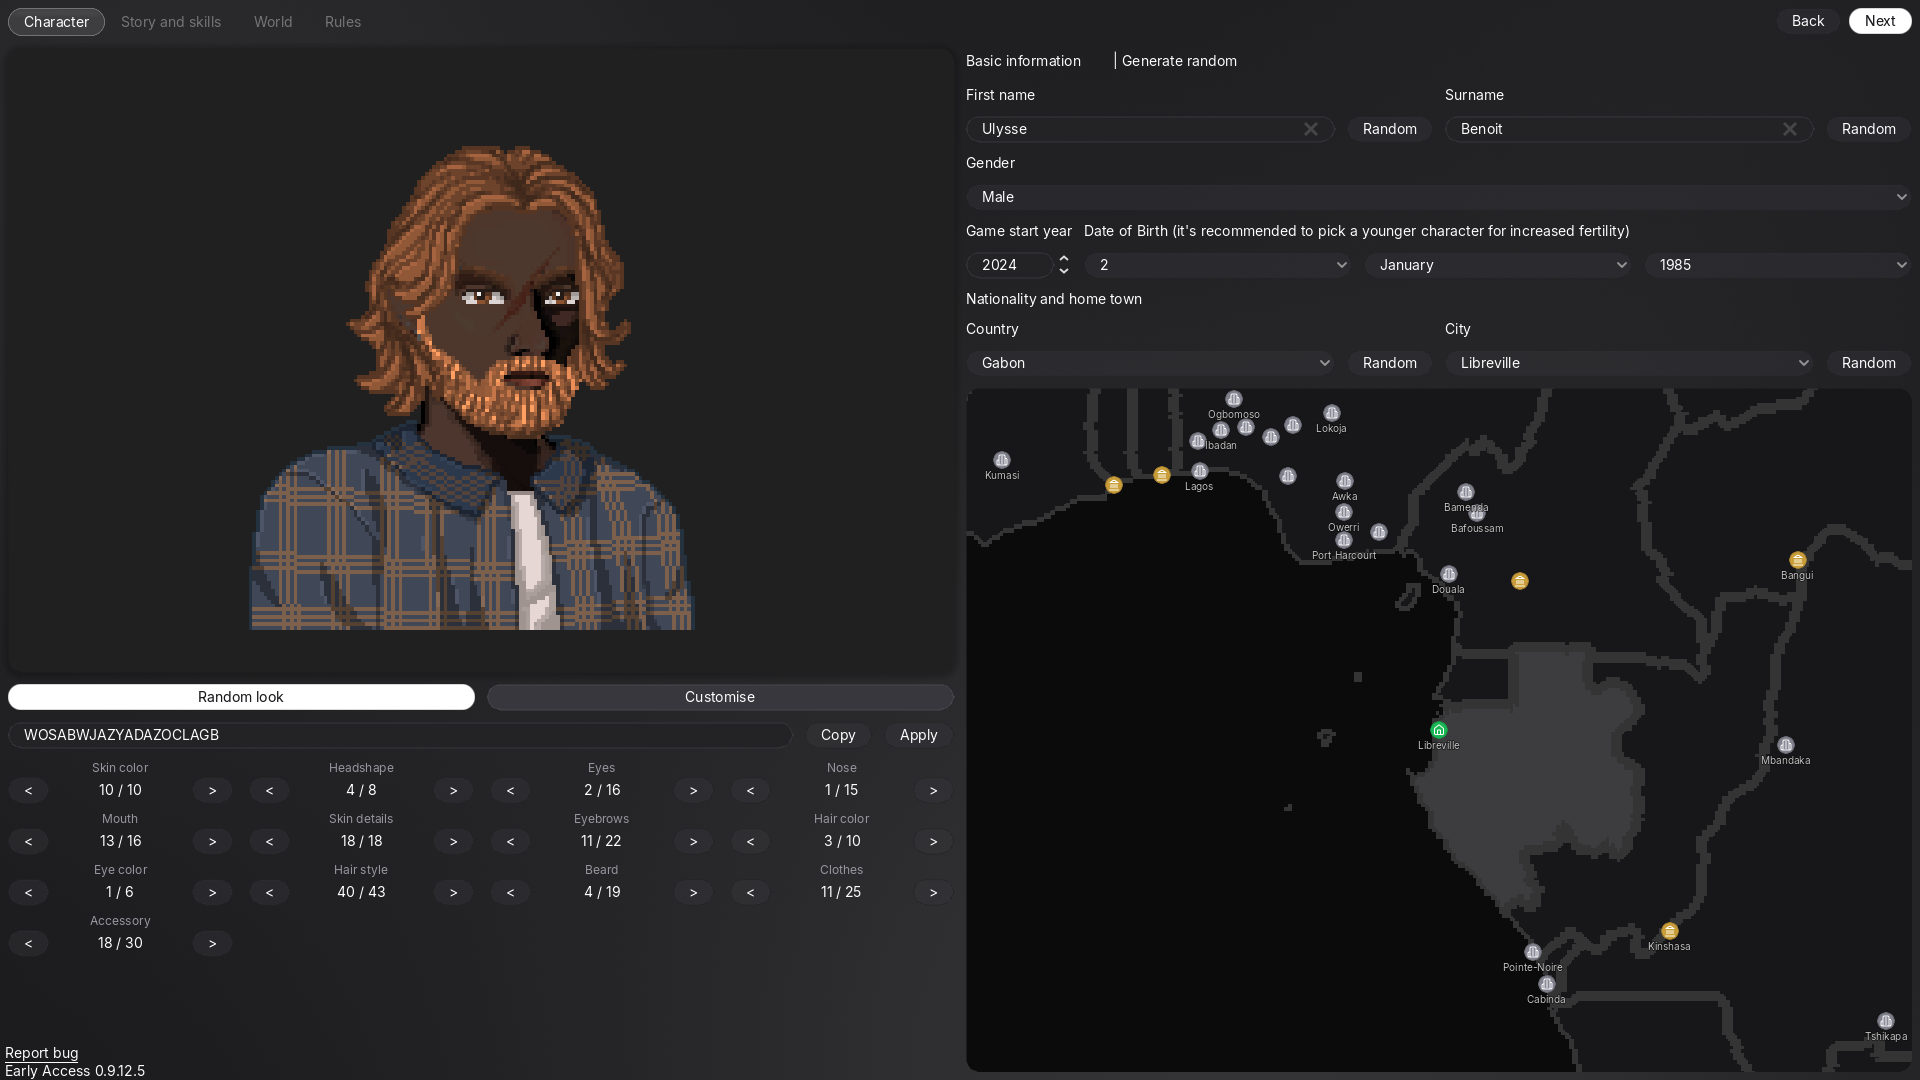Select the Awka city map marker
This screenshot has height=1080, width=1920.
pyautogui.click(x=1344, y=481)
